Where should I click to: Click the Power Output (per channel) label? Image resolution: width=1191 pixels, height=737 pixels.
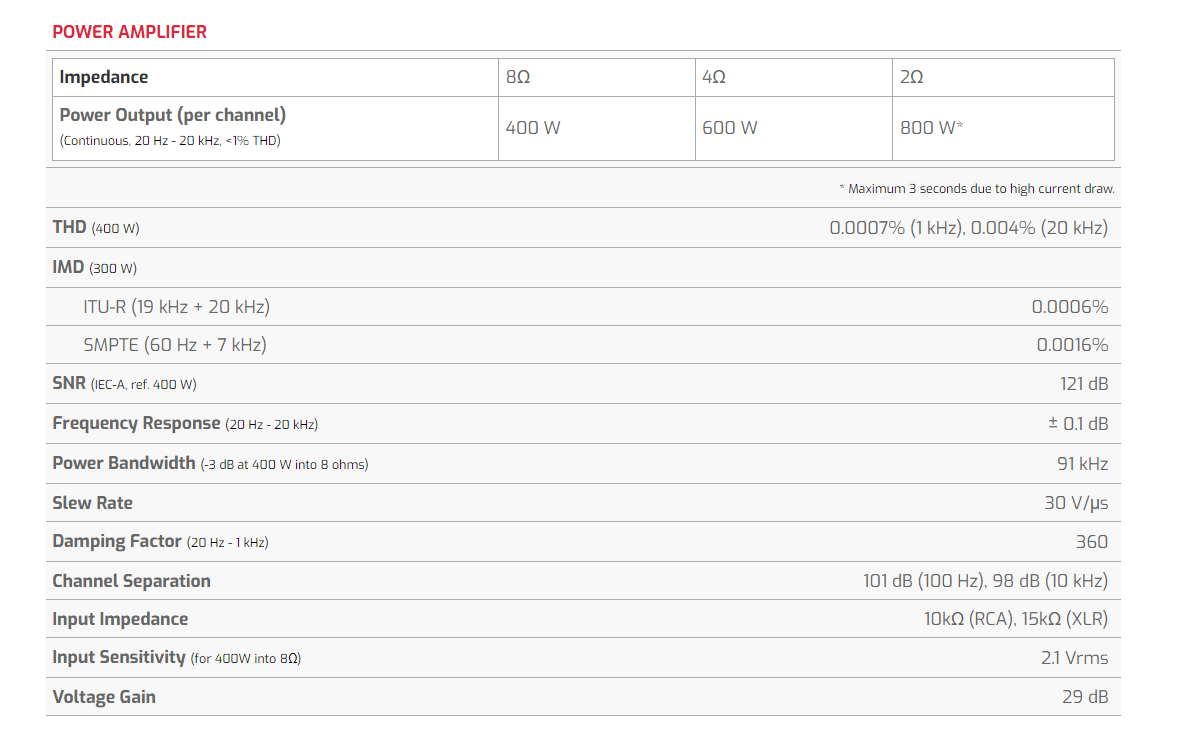[x=173, y=115]
